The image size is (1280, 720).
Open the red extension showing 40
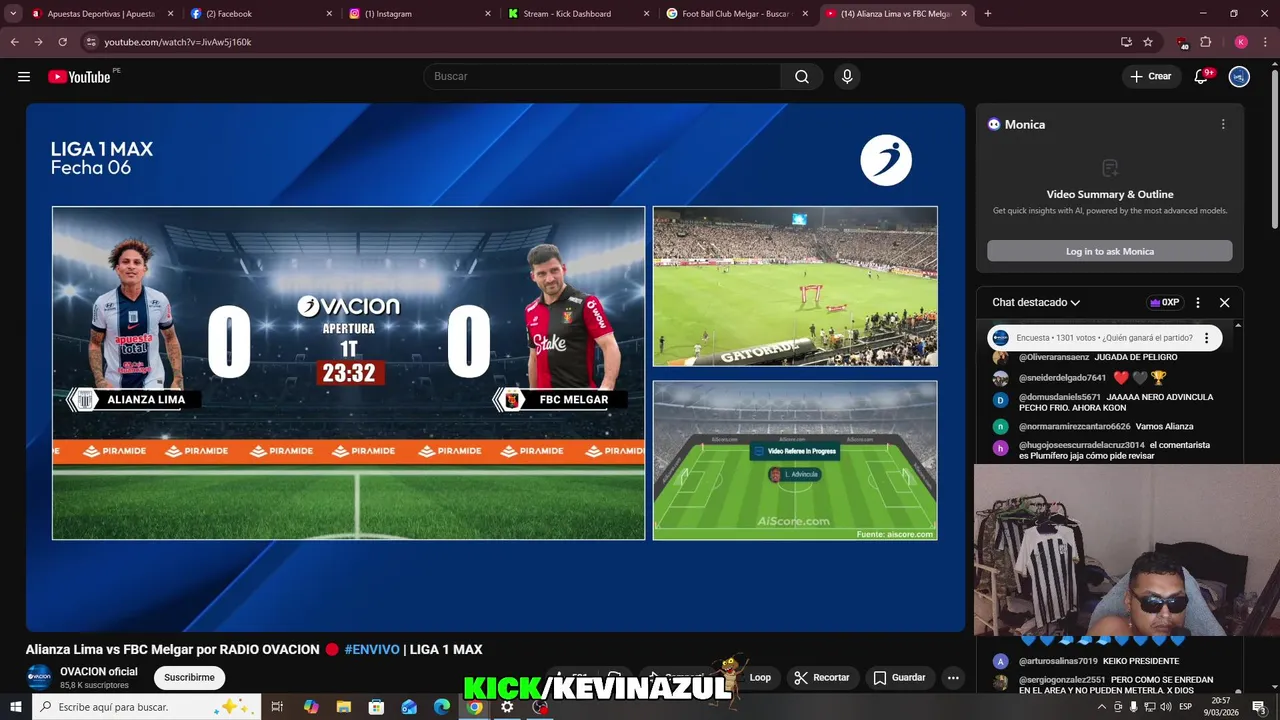(1183, 43)
